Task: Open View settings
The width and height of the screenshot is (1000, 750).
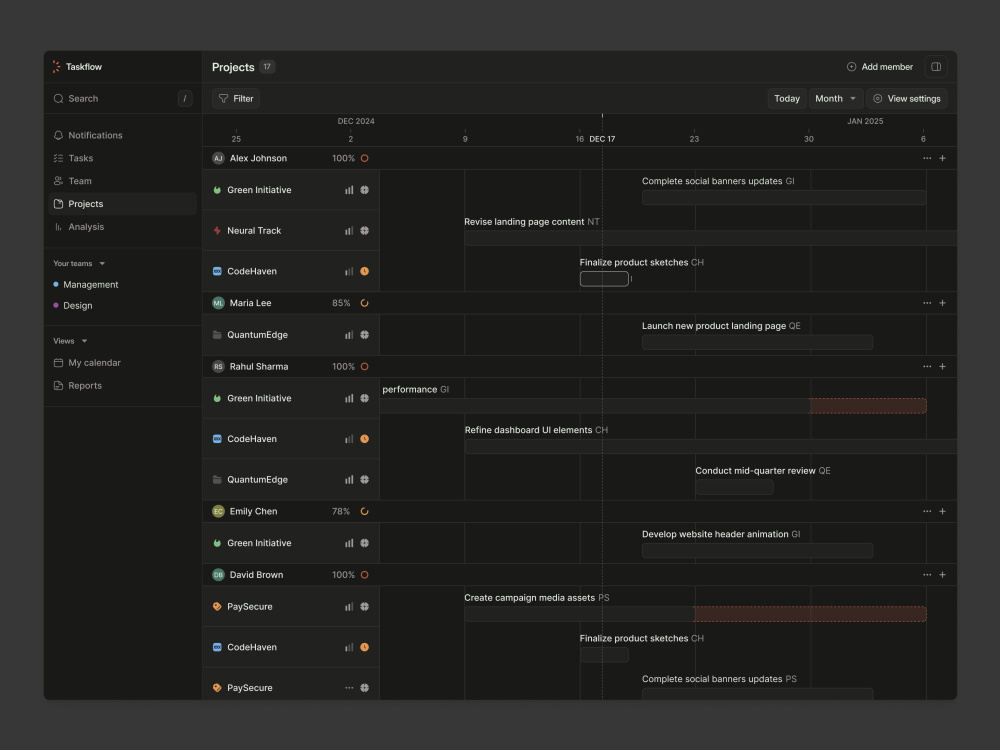Action: [906, 98]
